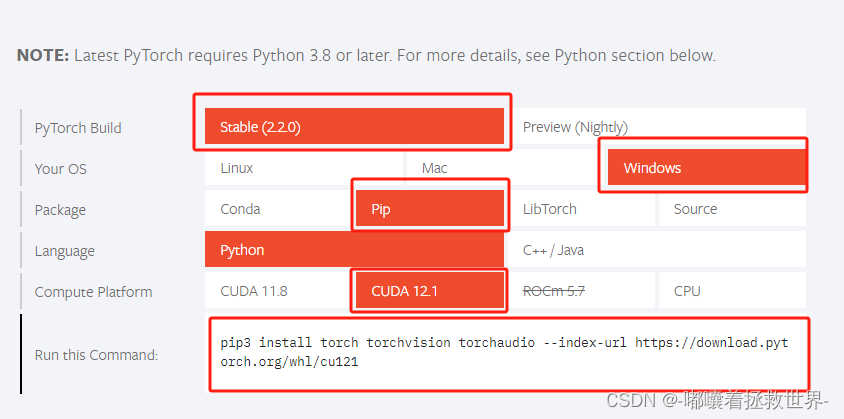Click the NOTE text about Python 3.8
Screen dimensions: 844x419
(x=366, y=55)
